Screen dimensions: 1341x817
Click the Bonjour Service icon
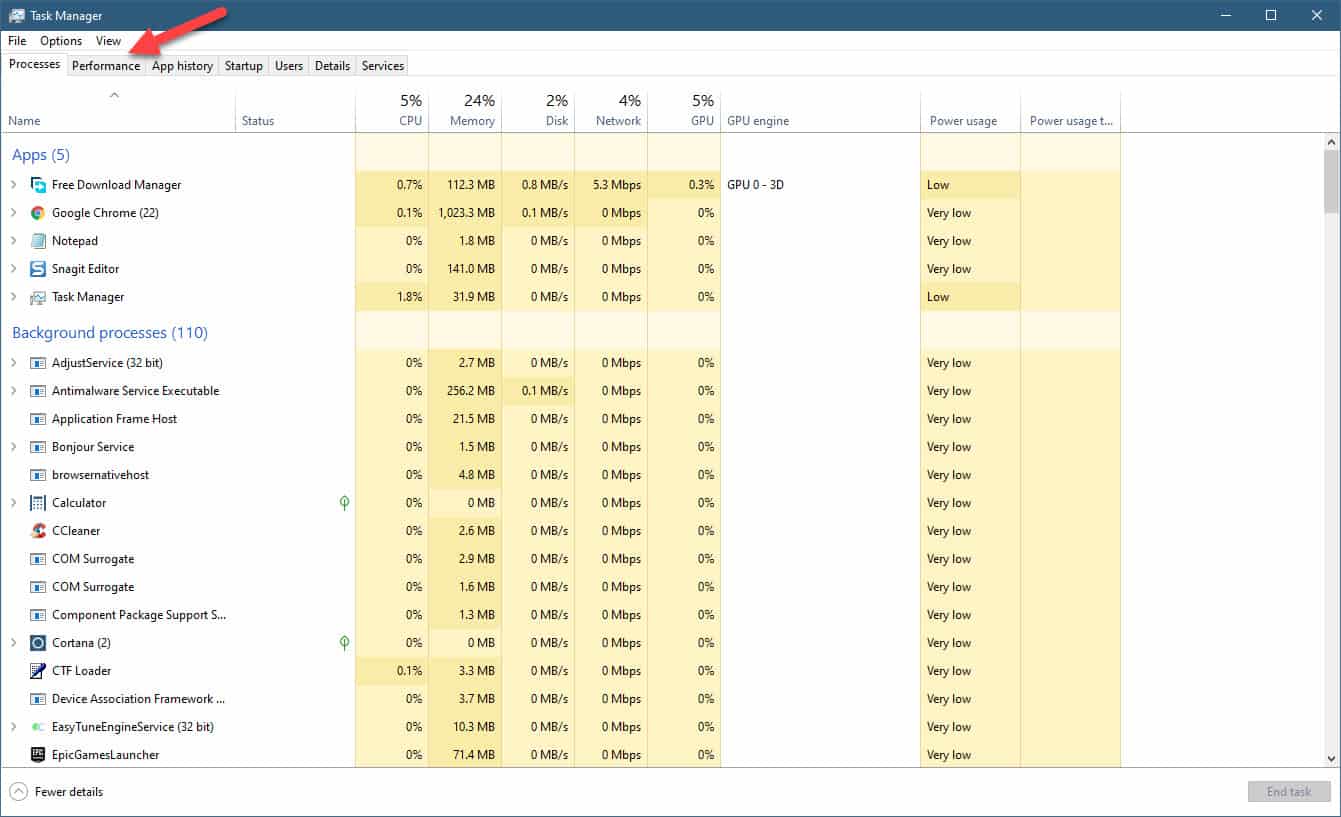38,447
